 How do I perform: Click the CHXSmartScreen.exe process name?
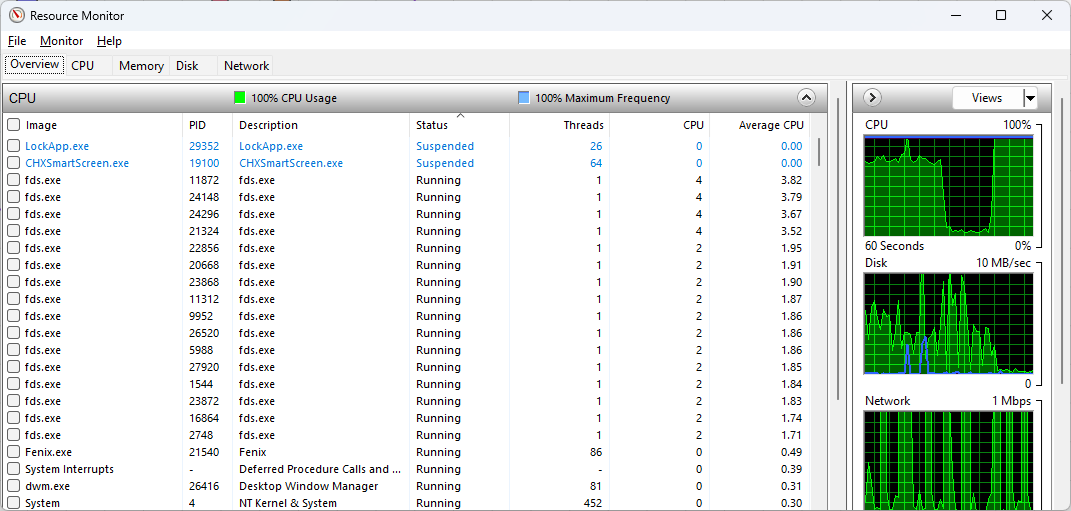[x=77, y=163]
